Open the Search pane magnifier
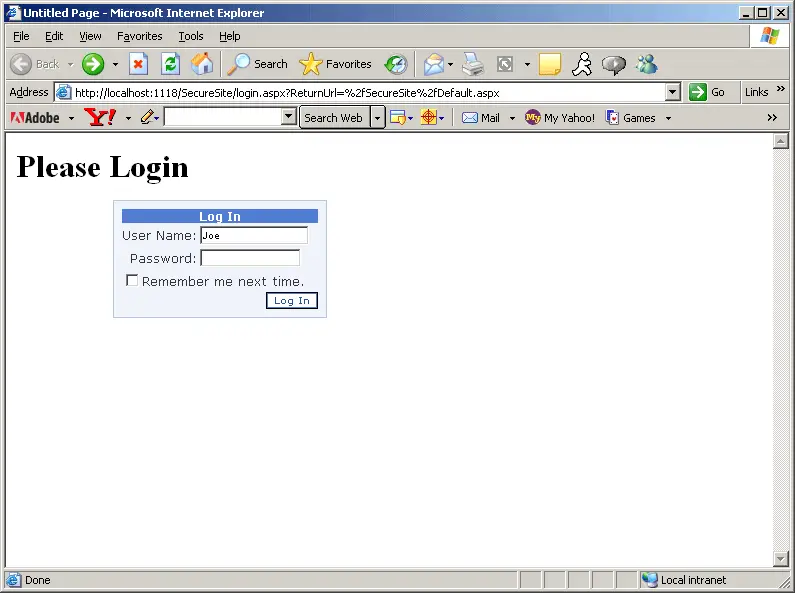 (x=238, y=64)
